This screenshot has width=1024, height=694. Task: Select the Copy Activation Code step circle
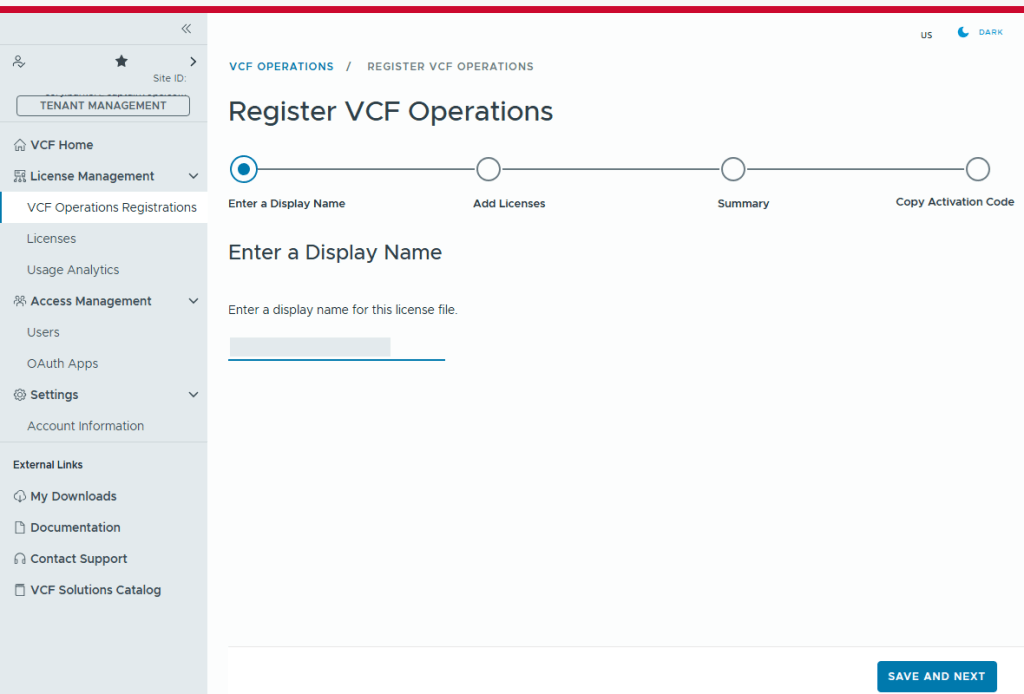point(978,170)
